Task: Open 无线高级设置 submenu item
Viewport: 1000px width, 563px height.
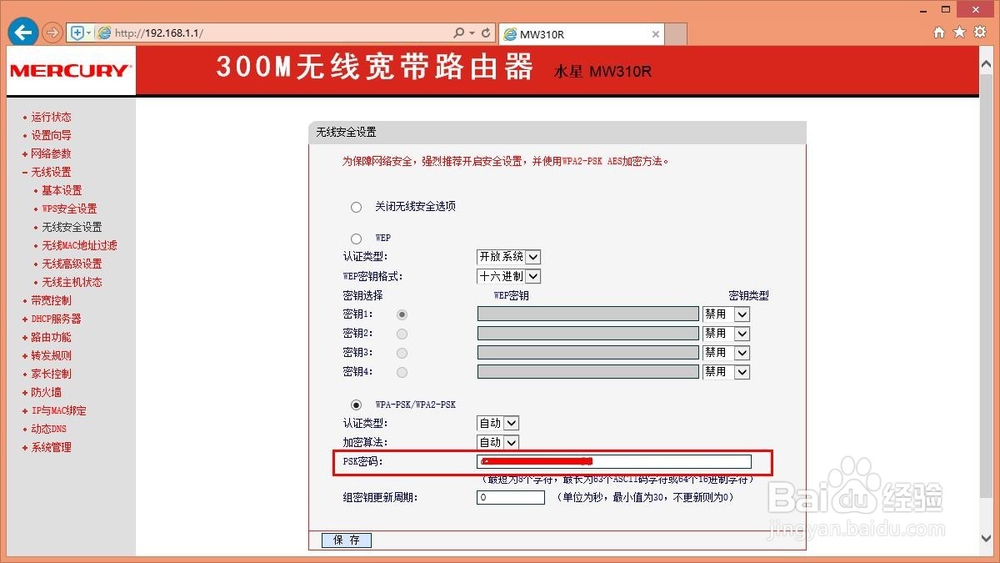Action: click(72, 264)
